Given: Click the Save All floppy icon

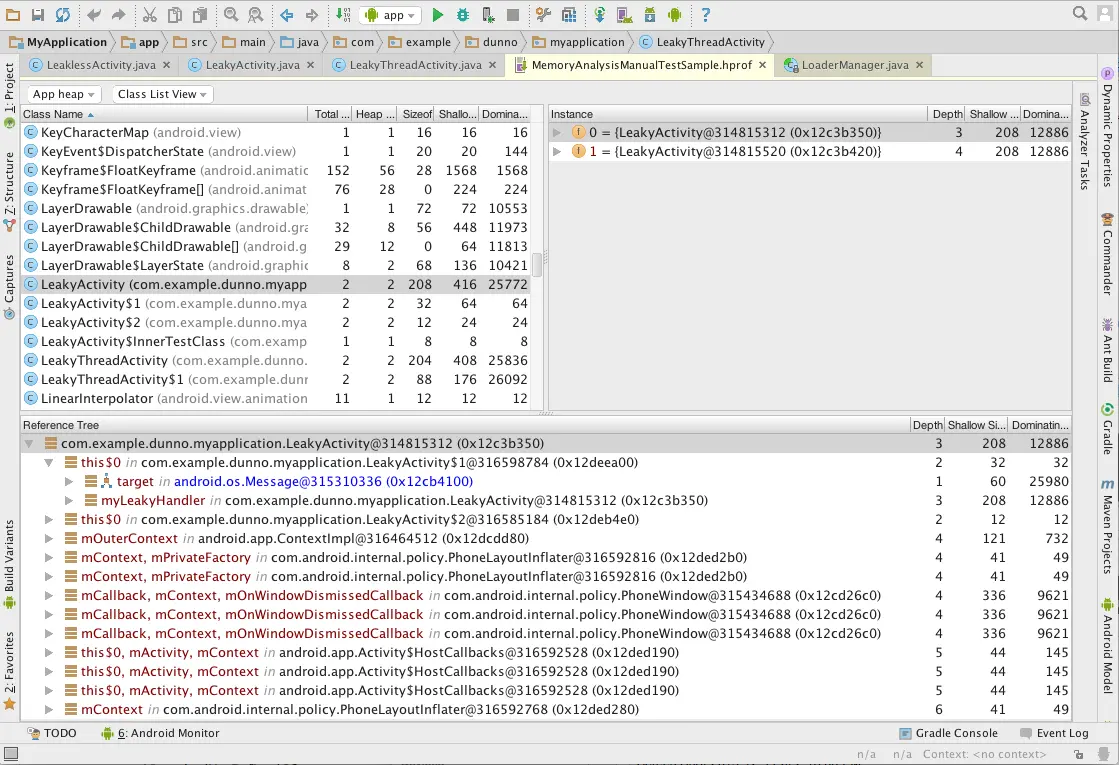Looking at the screenshot, I should pos(37,15).
